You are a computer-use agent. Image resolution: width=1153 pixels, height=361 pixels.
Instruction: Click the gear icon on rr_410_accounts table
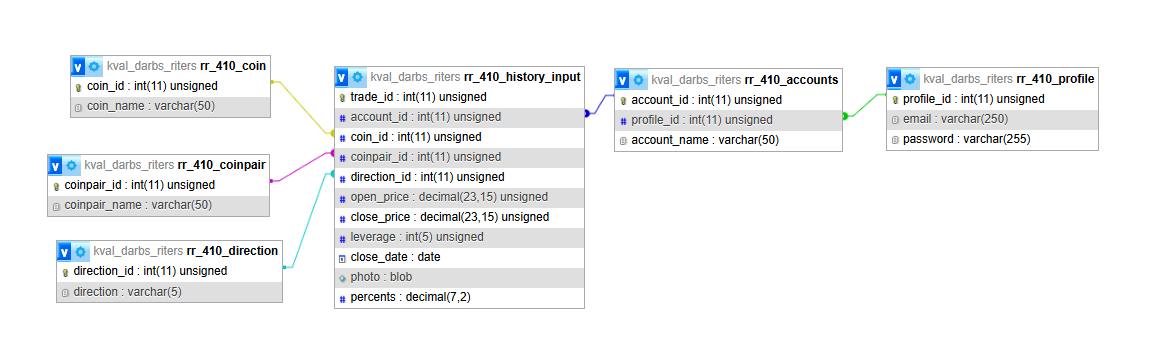tap(638, 80)
